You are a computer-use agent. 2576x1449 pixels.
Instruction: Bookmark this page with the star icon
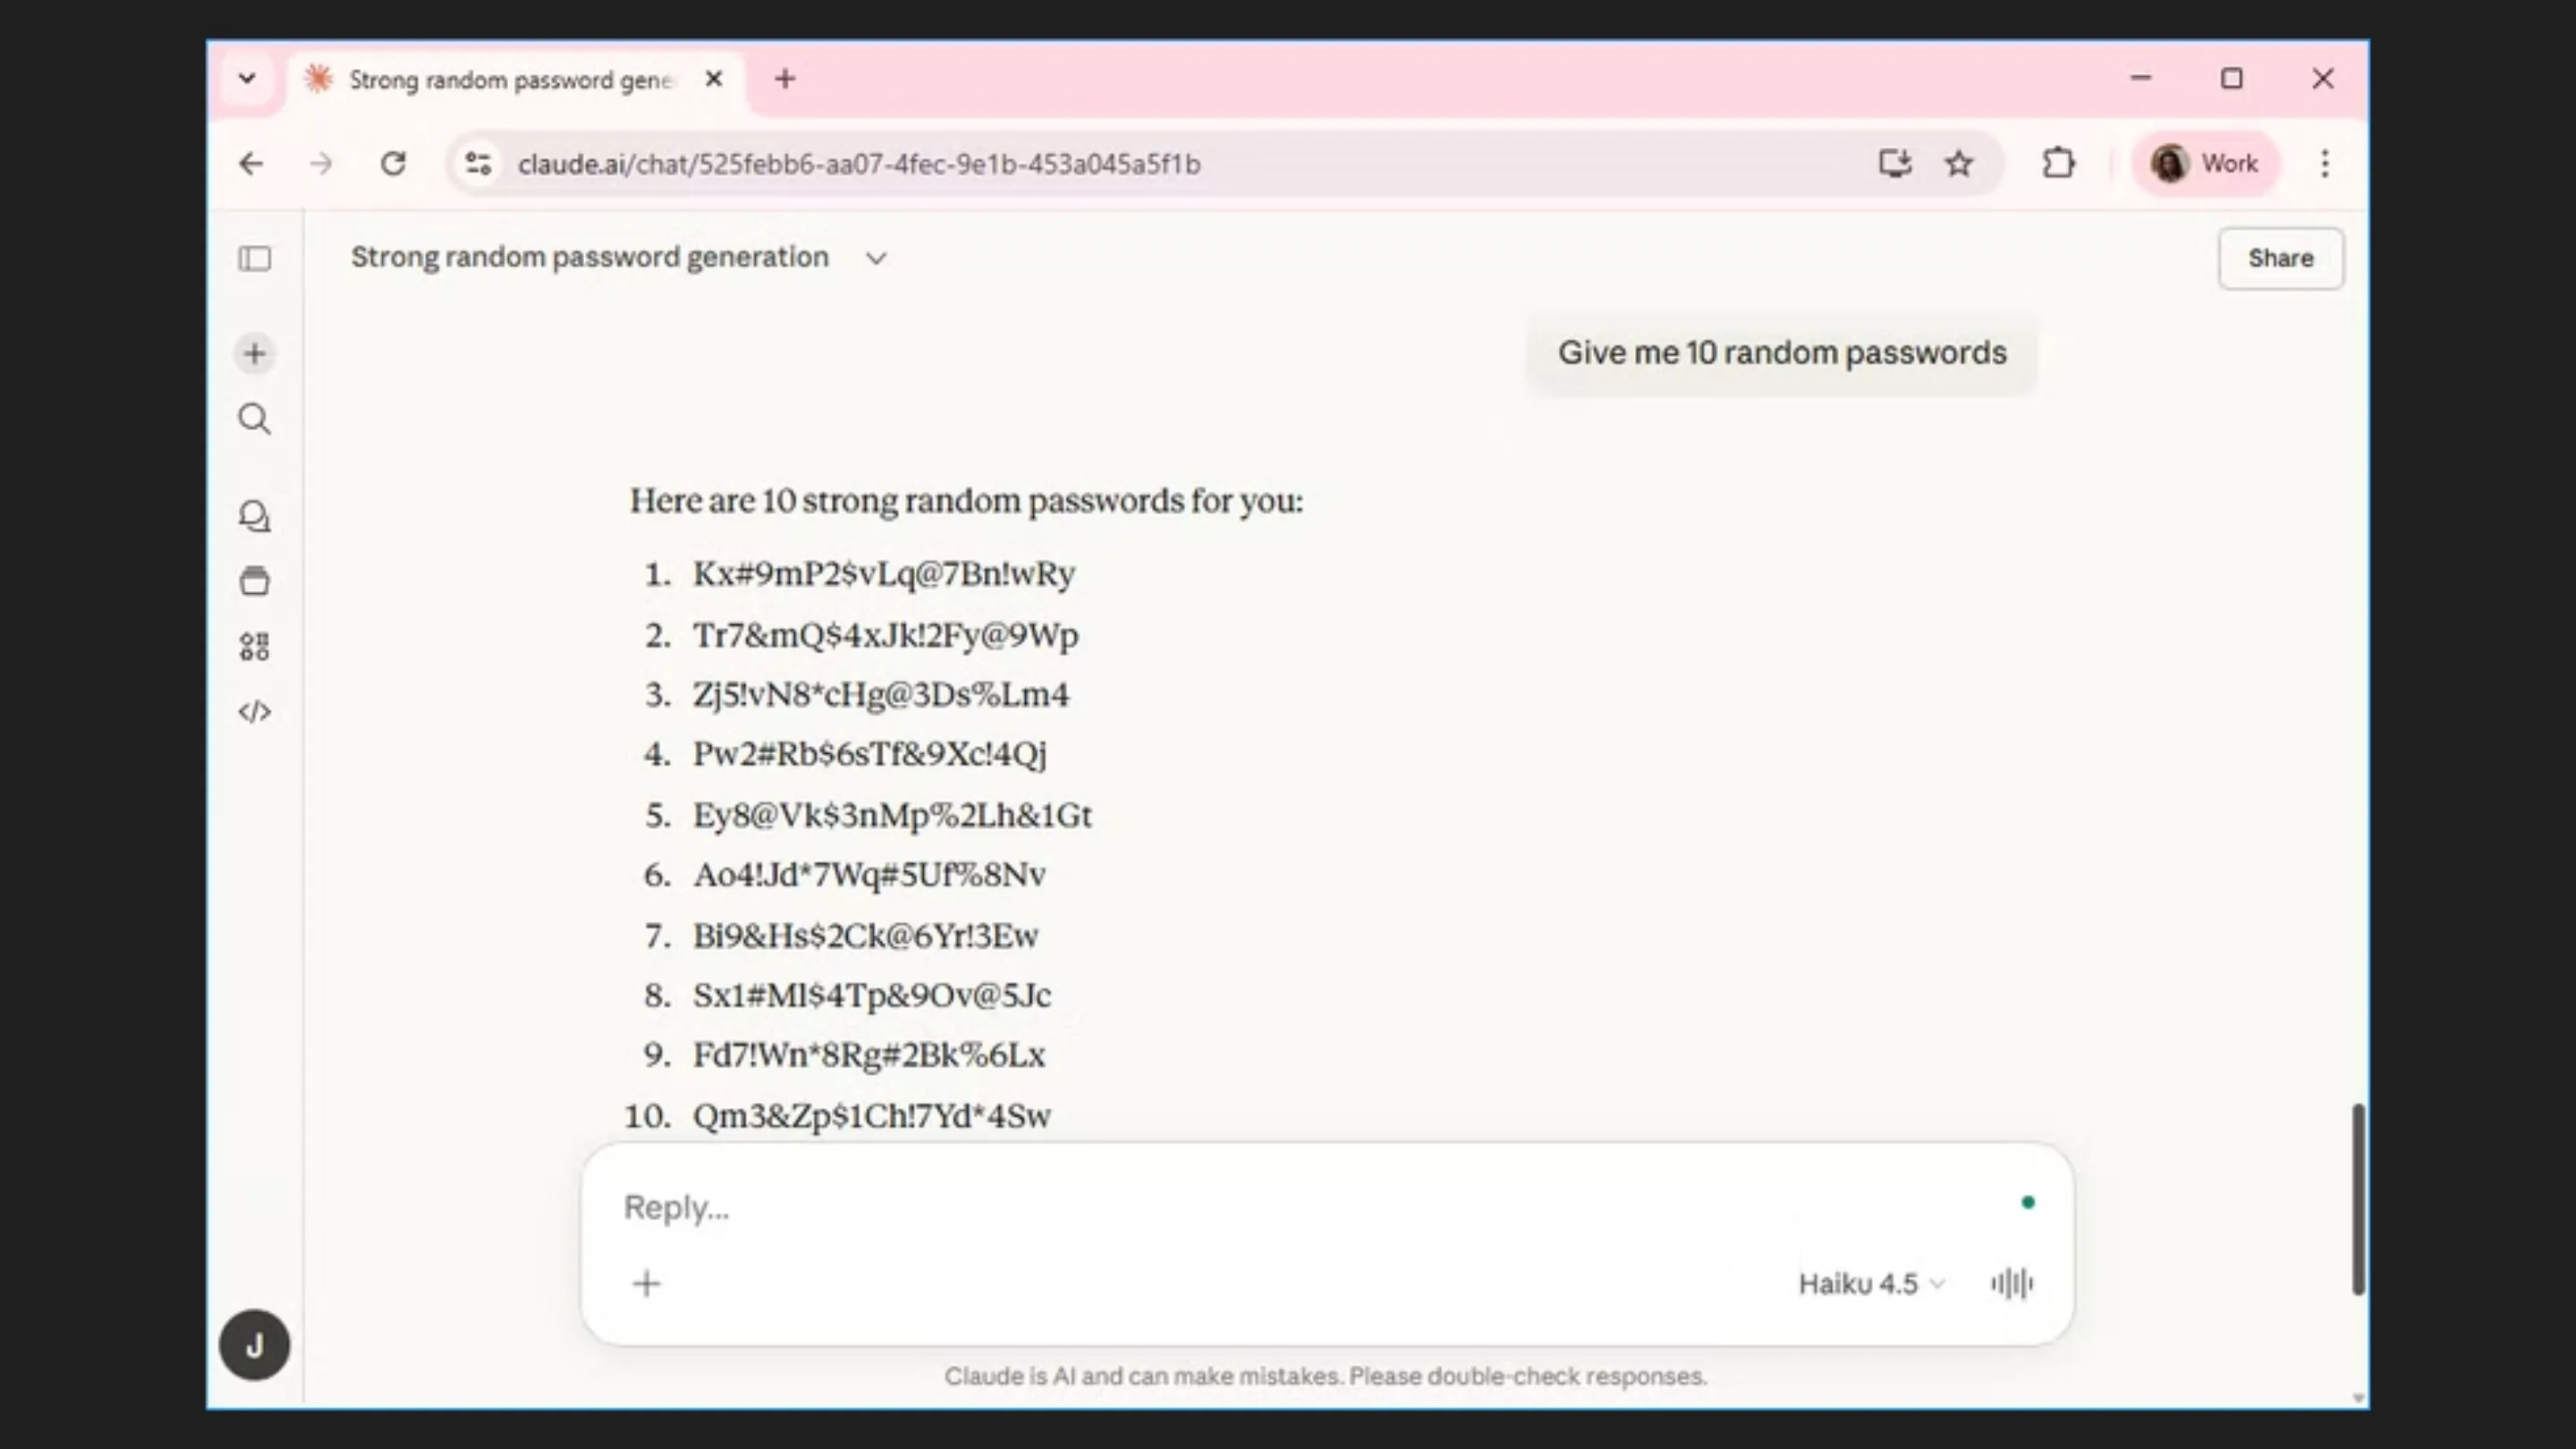[x=1959, y=163]
